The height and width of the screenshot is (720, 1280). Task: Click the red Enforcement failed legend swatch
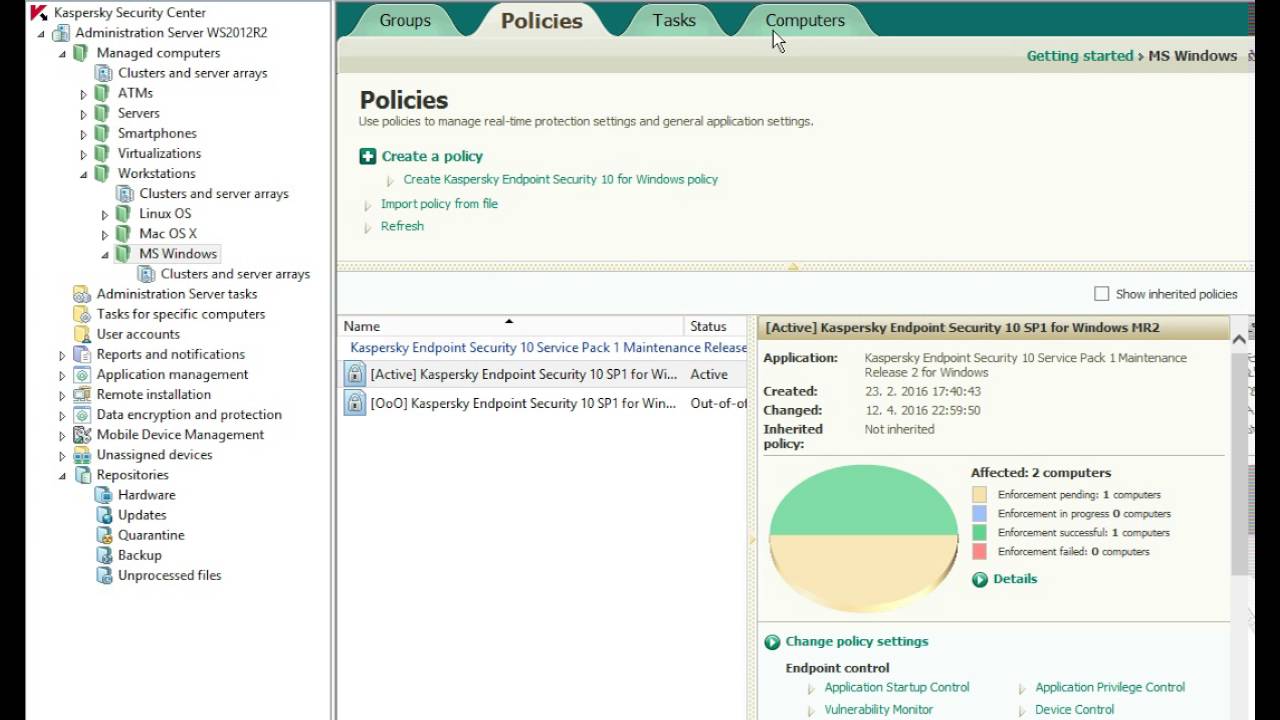[979, 552]
